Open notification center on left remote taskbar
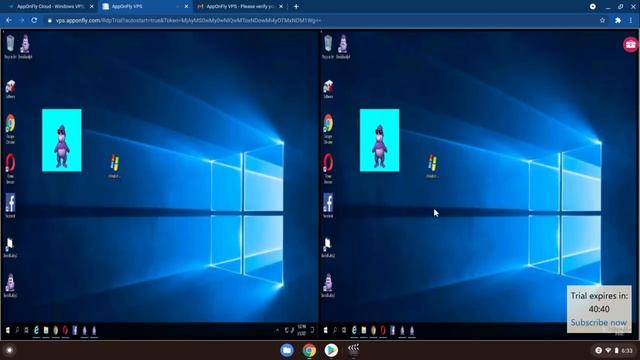Screen dimensions: 640x360 point(312,330)
